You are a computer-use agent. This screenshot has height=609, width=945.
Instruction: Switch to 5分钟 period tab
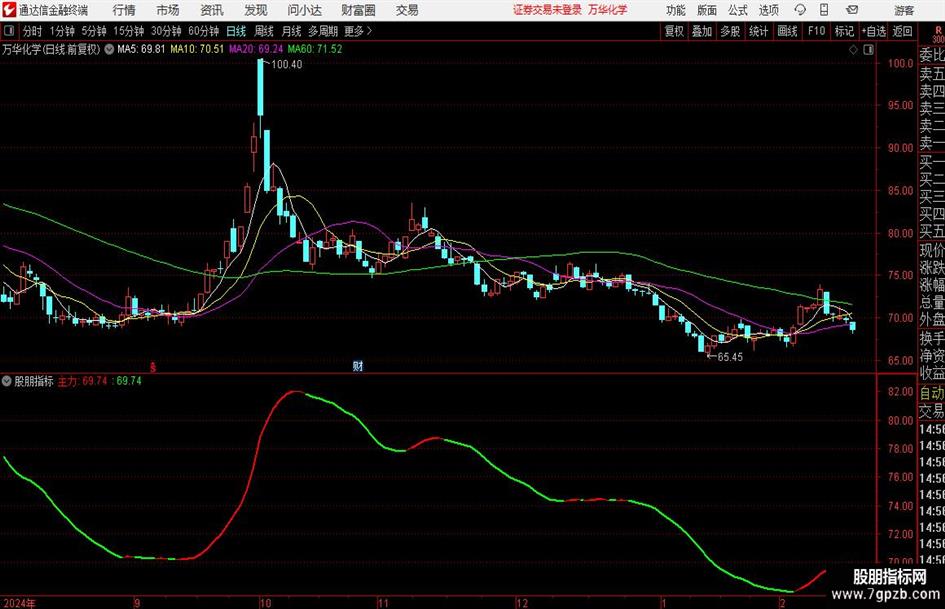[x=94, y=31]
